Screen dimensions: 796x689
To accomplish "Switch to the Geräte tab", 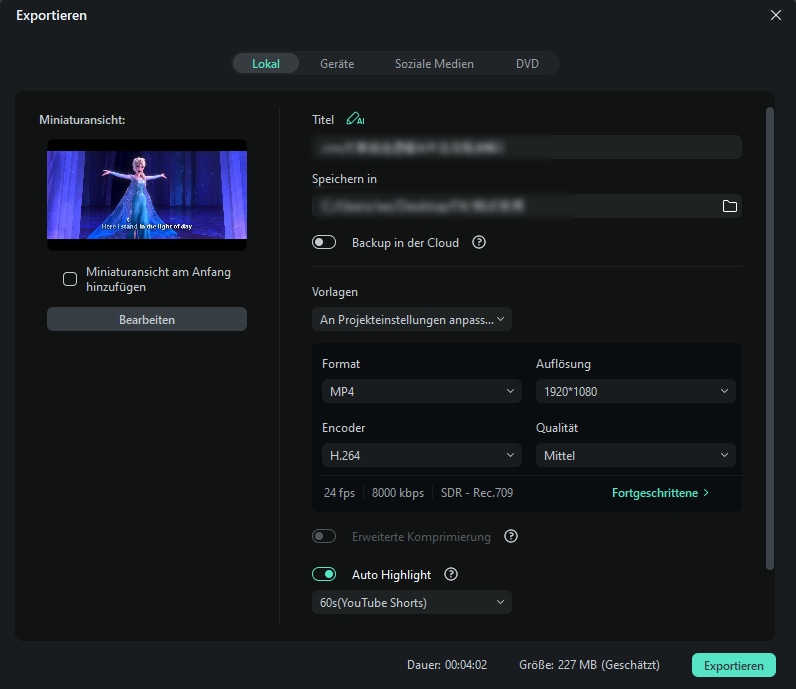I will click(337, 63).
